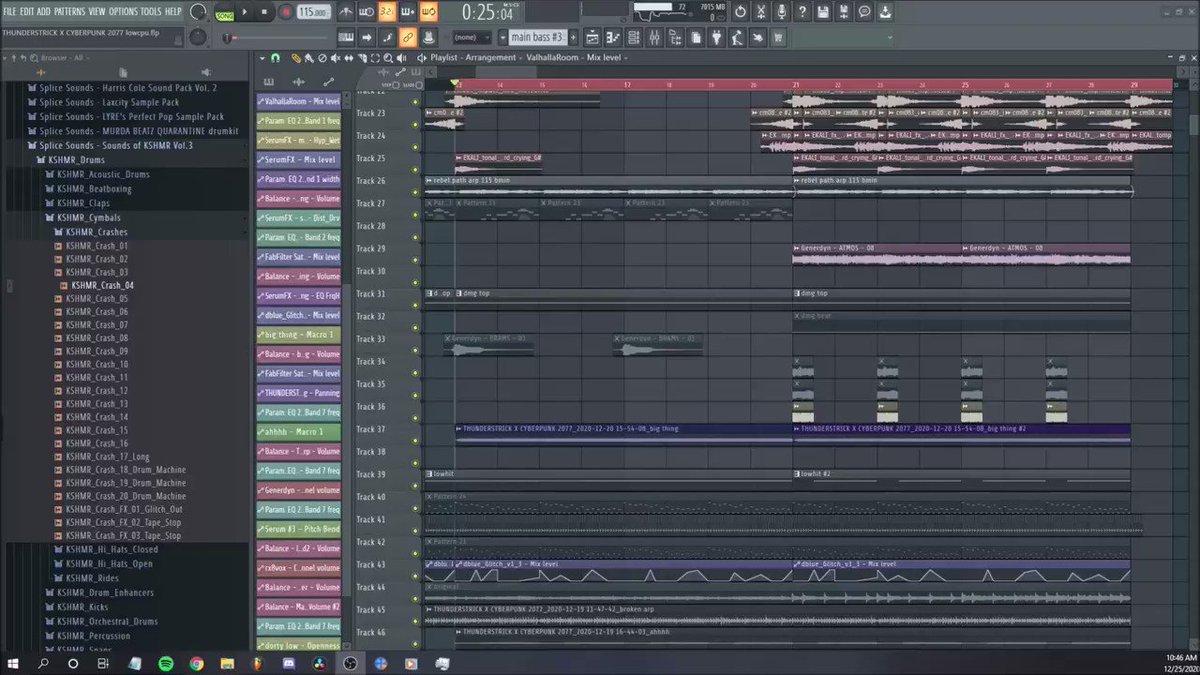
Task: Open the OPTIONS menu
Action: (x=123, y=11)
